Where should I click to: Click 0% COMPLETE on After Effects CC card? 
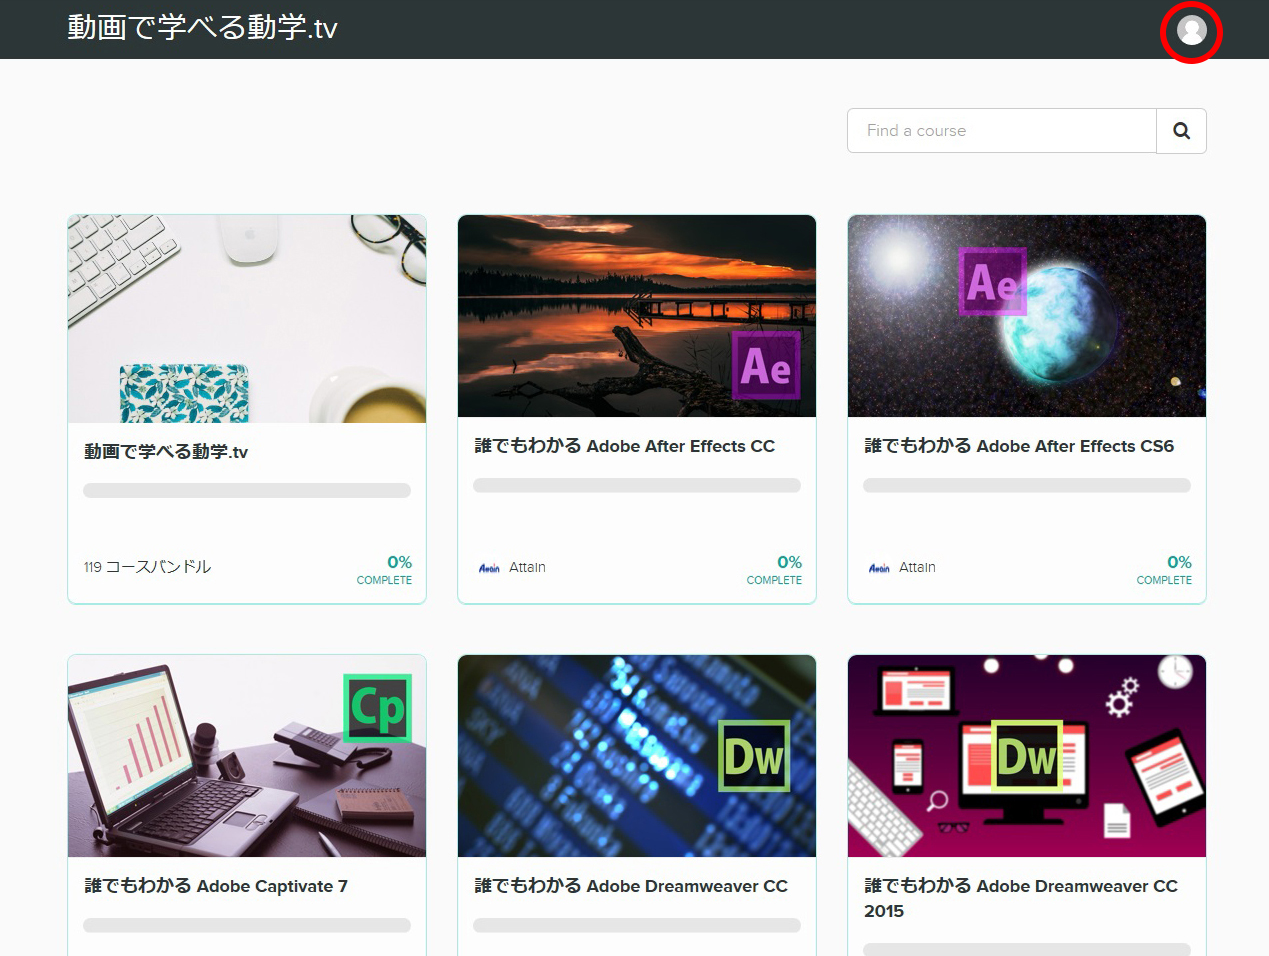point(775,570)
